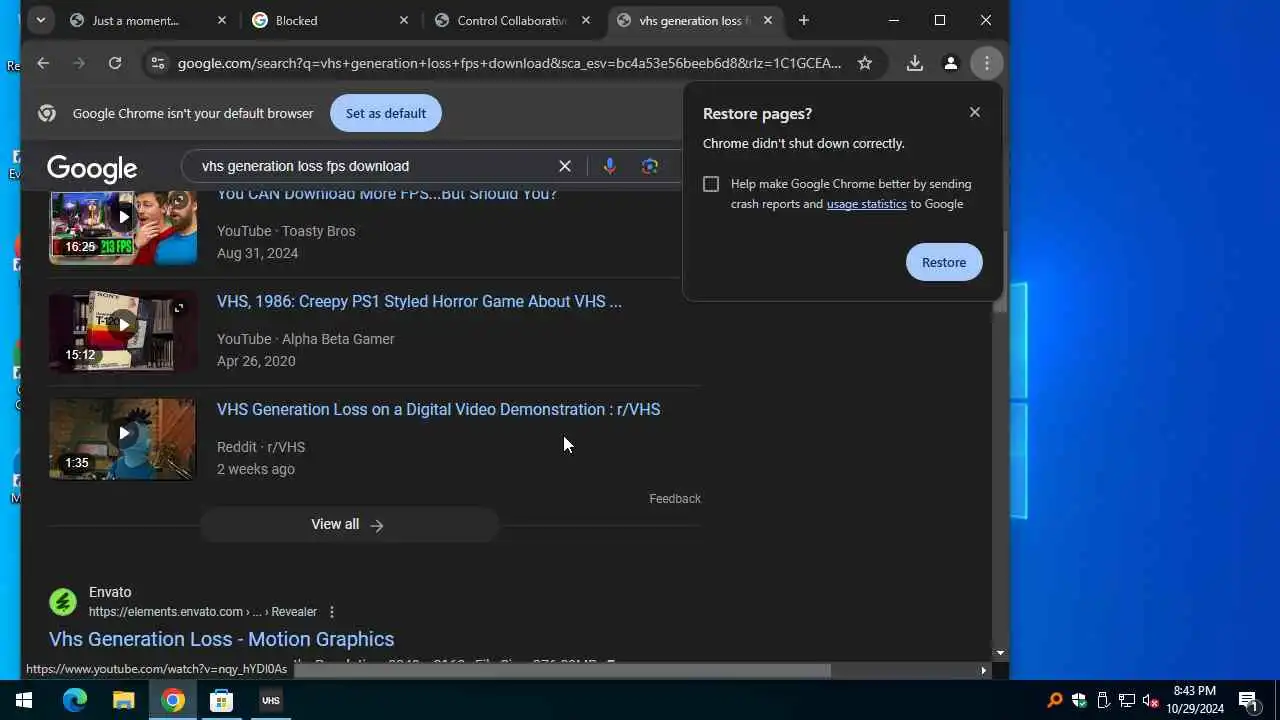The image size is (1280, 720).
Task: Open 'VHS, 1986: Creepy PS1 Styled' link
Action: click(419, 301)
